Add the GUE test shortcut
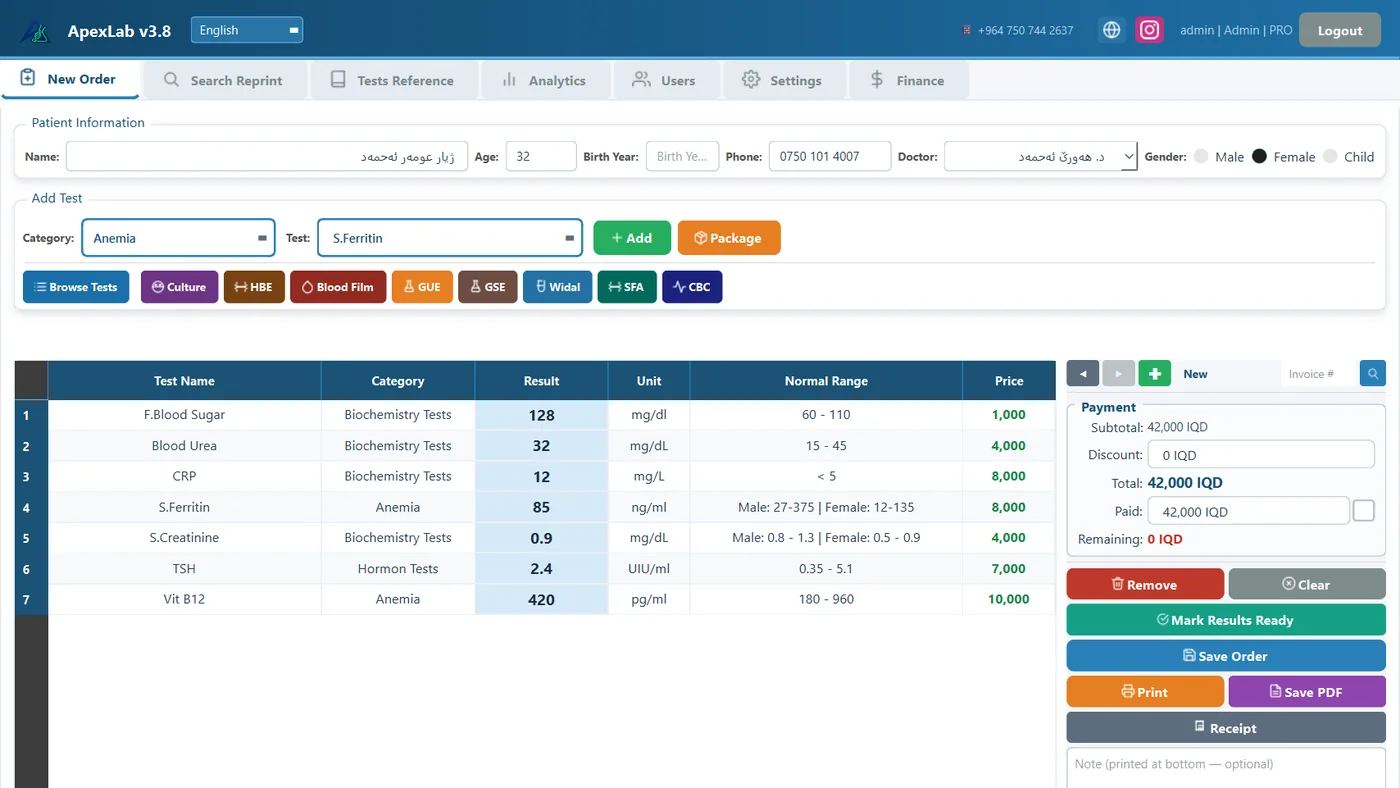This screenshot has height=788, width=1400. (x=422, y=287)
